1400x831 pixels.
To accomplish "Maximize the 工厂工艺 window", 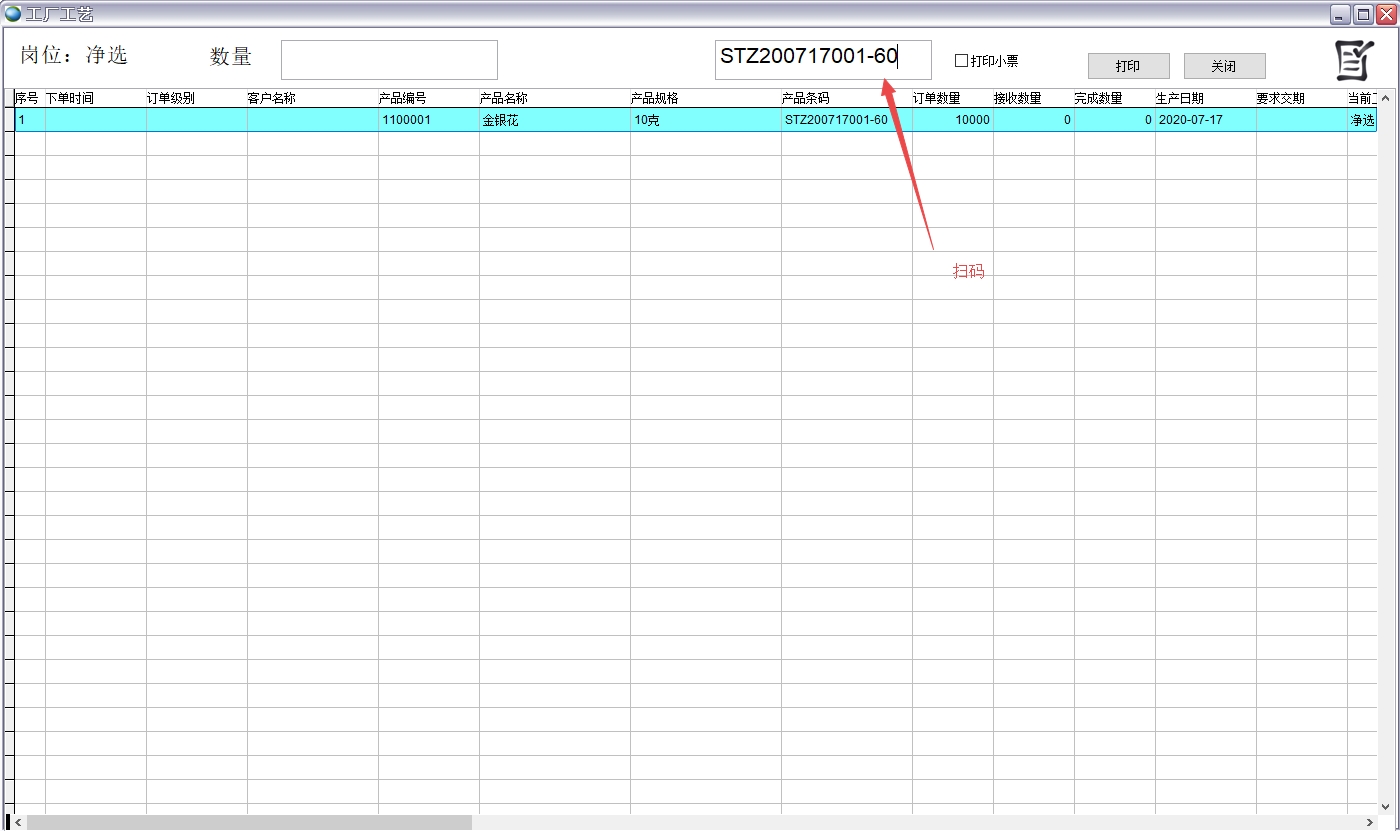I will point(1363,14).
